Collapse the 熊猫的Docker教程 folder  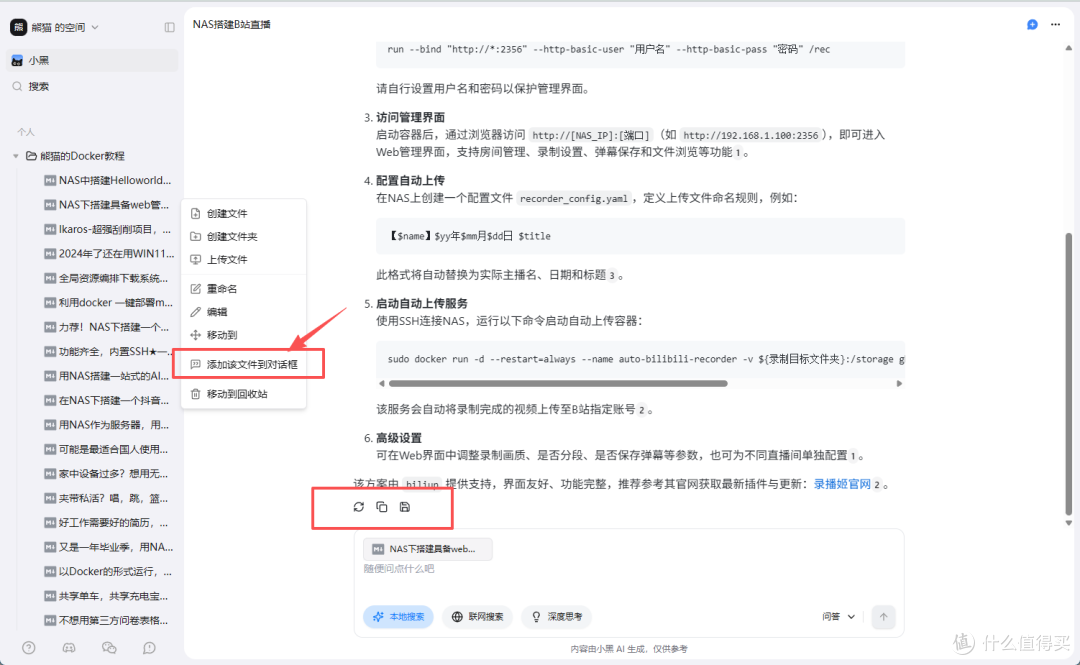(16, 156)
